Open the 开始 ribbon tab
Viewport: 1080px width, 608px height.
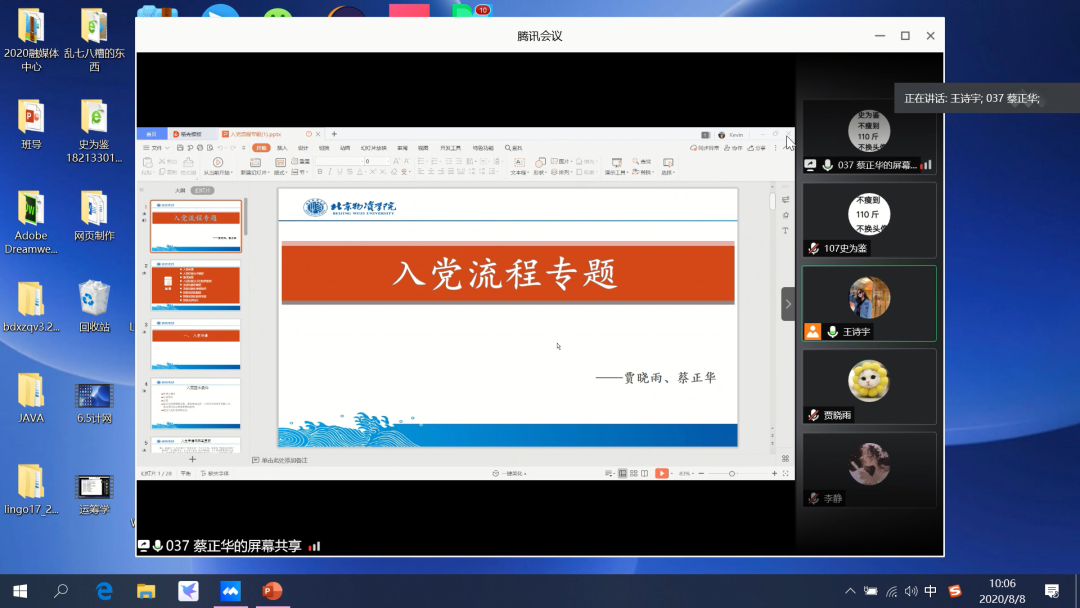pyautogui.click(x=260, y=147)
